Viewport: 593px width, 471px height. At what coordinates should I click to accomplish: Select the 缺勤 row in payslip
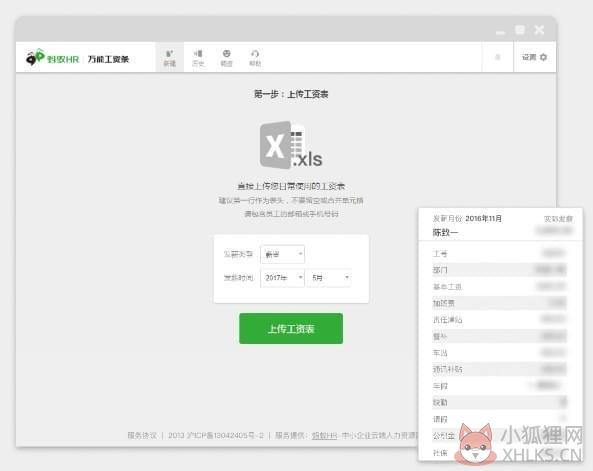coord(500,402)
